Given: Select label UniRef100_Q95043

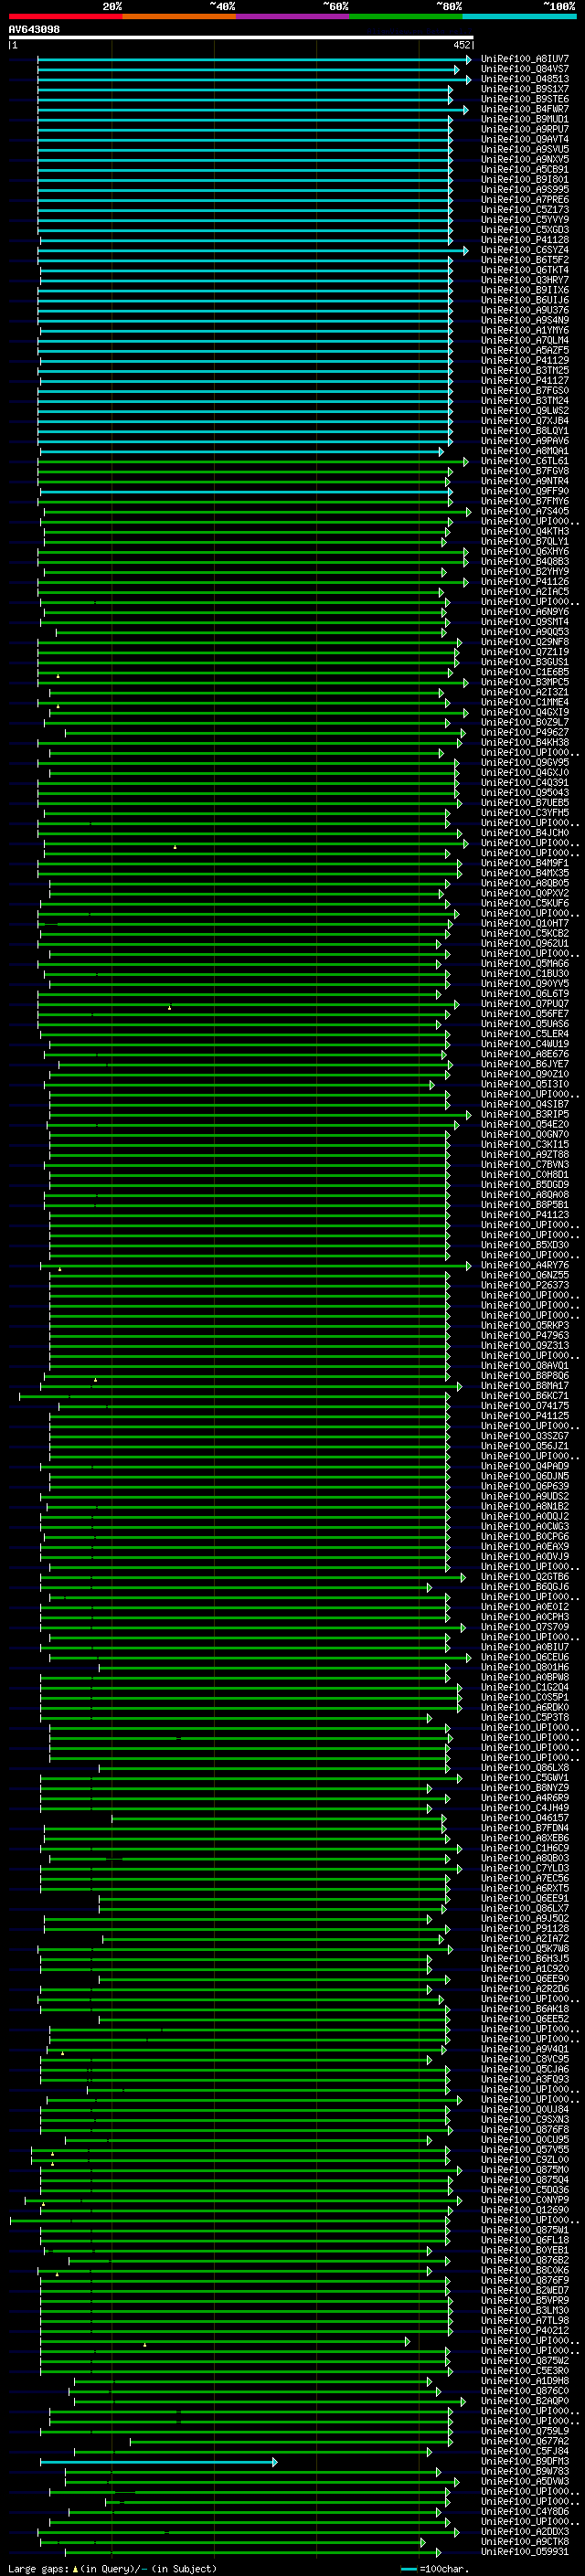Looking at the screenshot, I should 524,792.
